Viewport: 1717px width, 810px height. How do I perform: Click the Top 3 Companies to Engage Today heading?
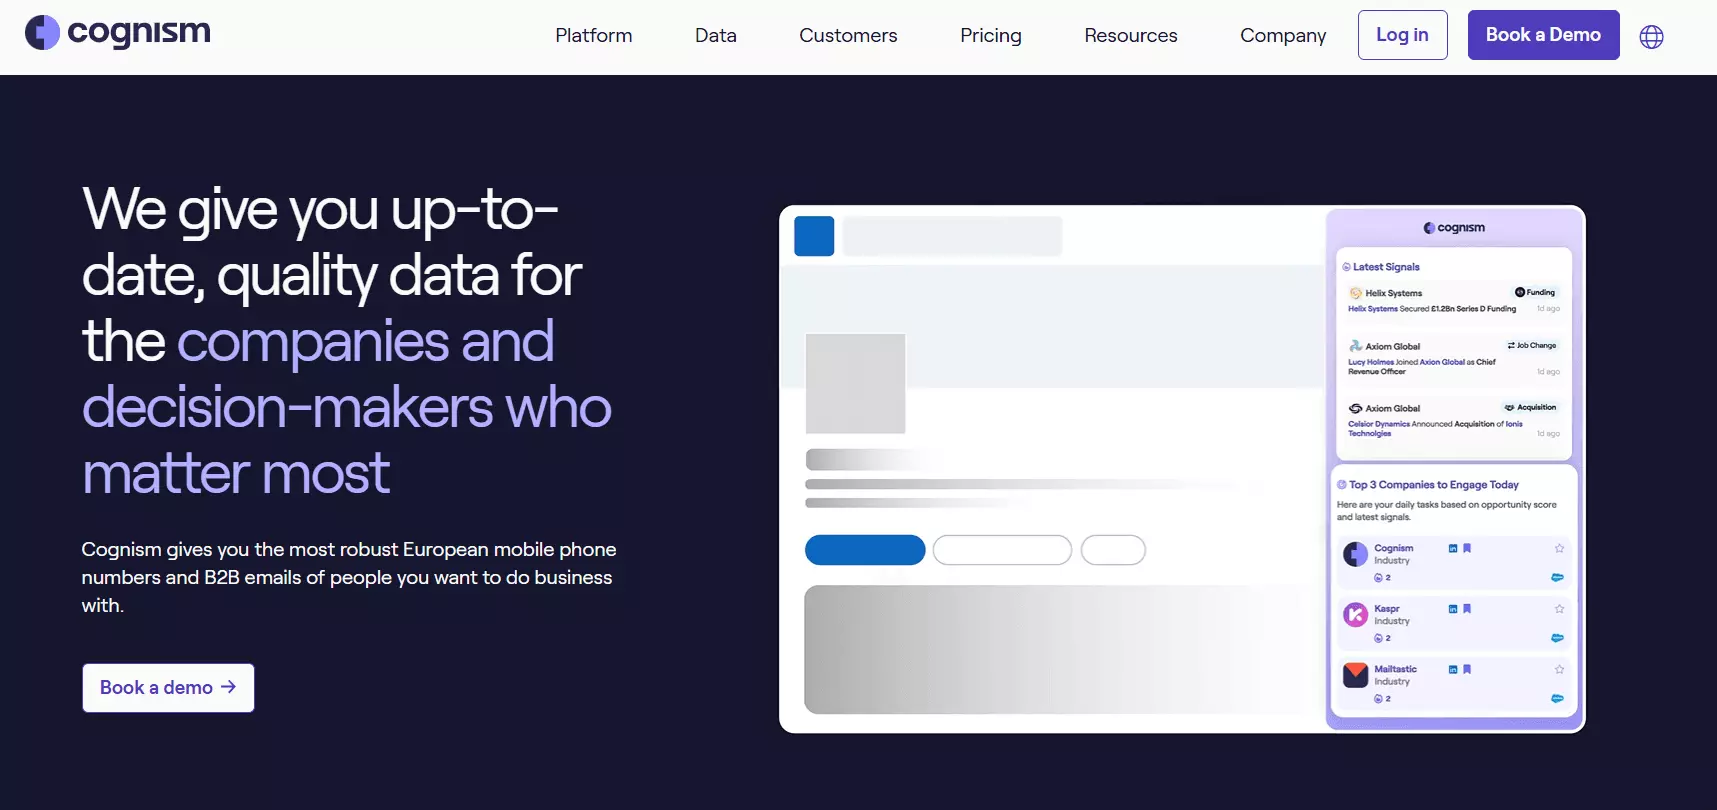click(x=1434, y=485)
